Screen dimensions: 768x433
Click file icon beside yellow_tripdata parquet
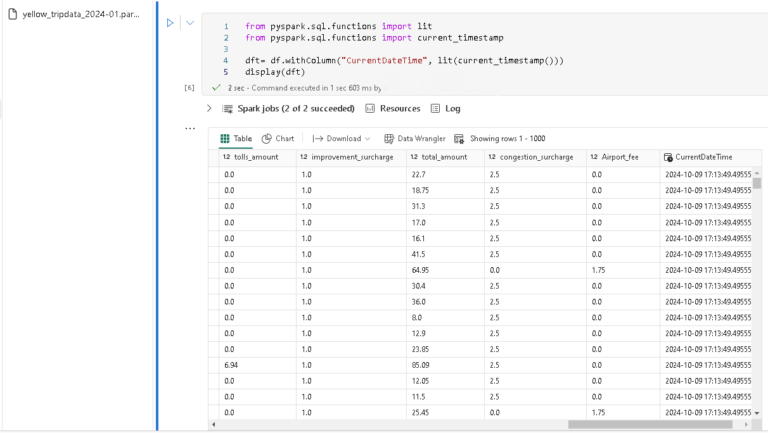coord(13,14)
